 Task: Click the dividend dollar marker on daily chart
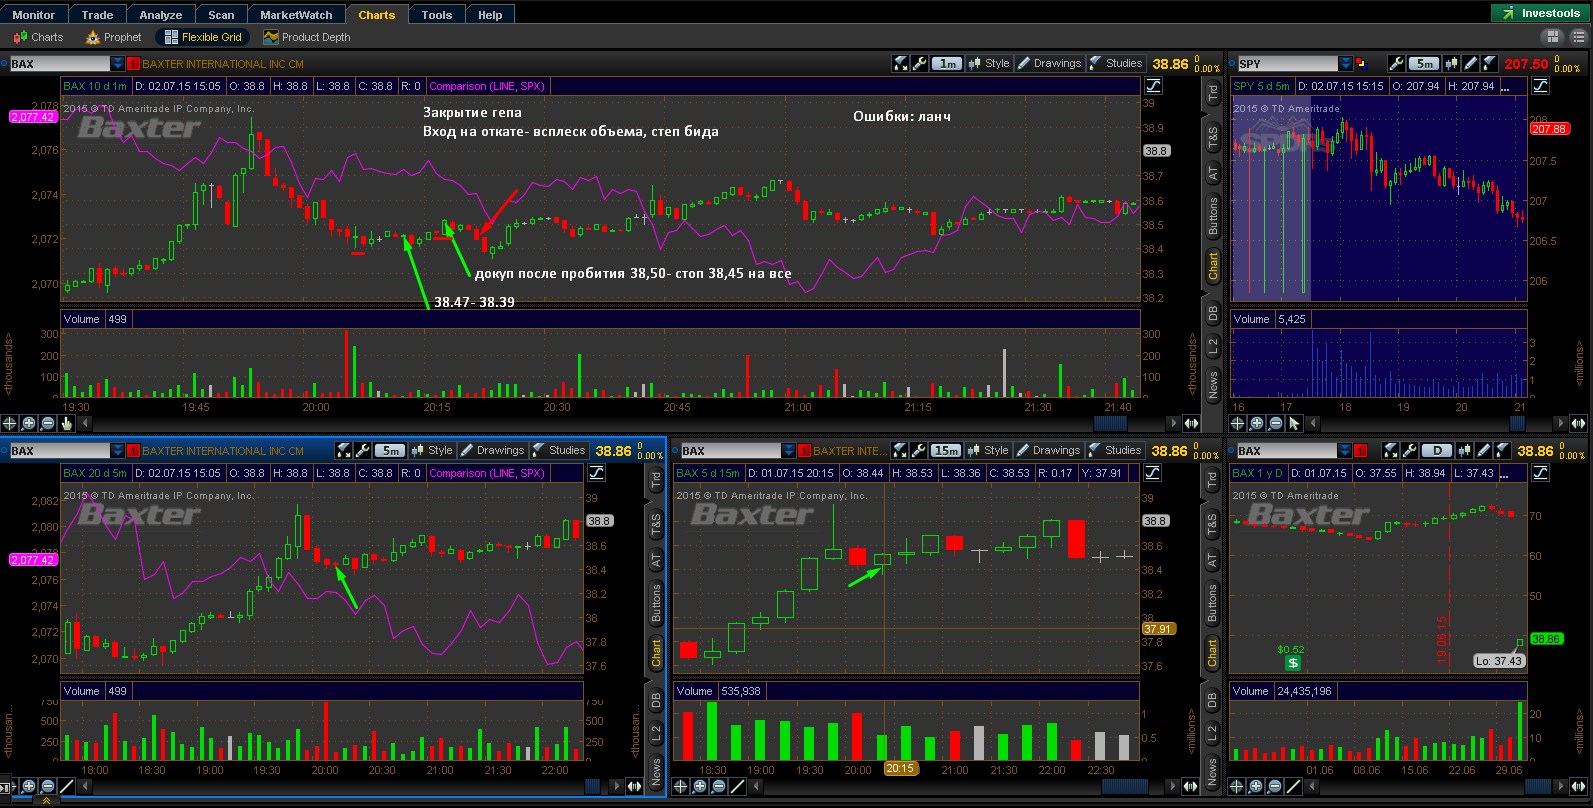click(x=1292, y=663)
